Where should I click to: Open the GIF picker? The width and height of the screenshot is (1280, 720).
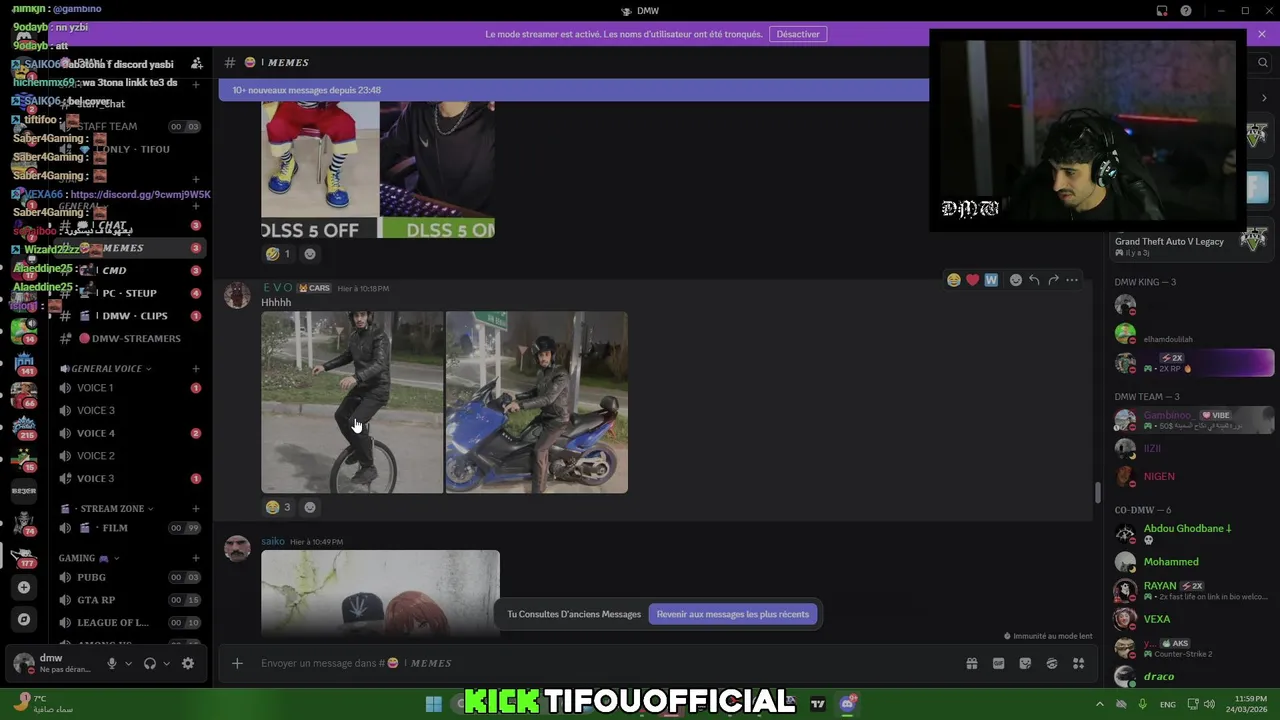click(x=998, y=663)
